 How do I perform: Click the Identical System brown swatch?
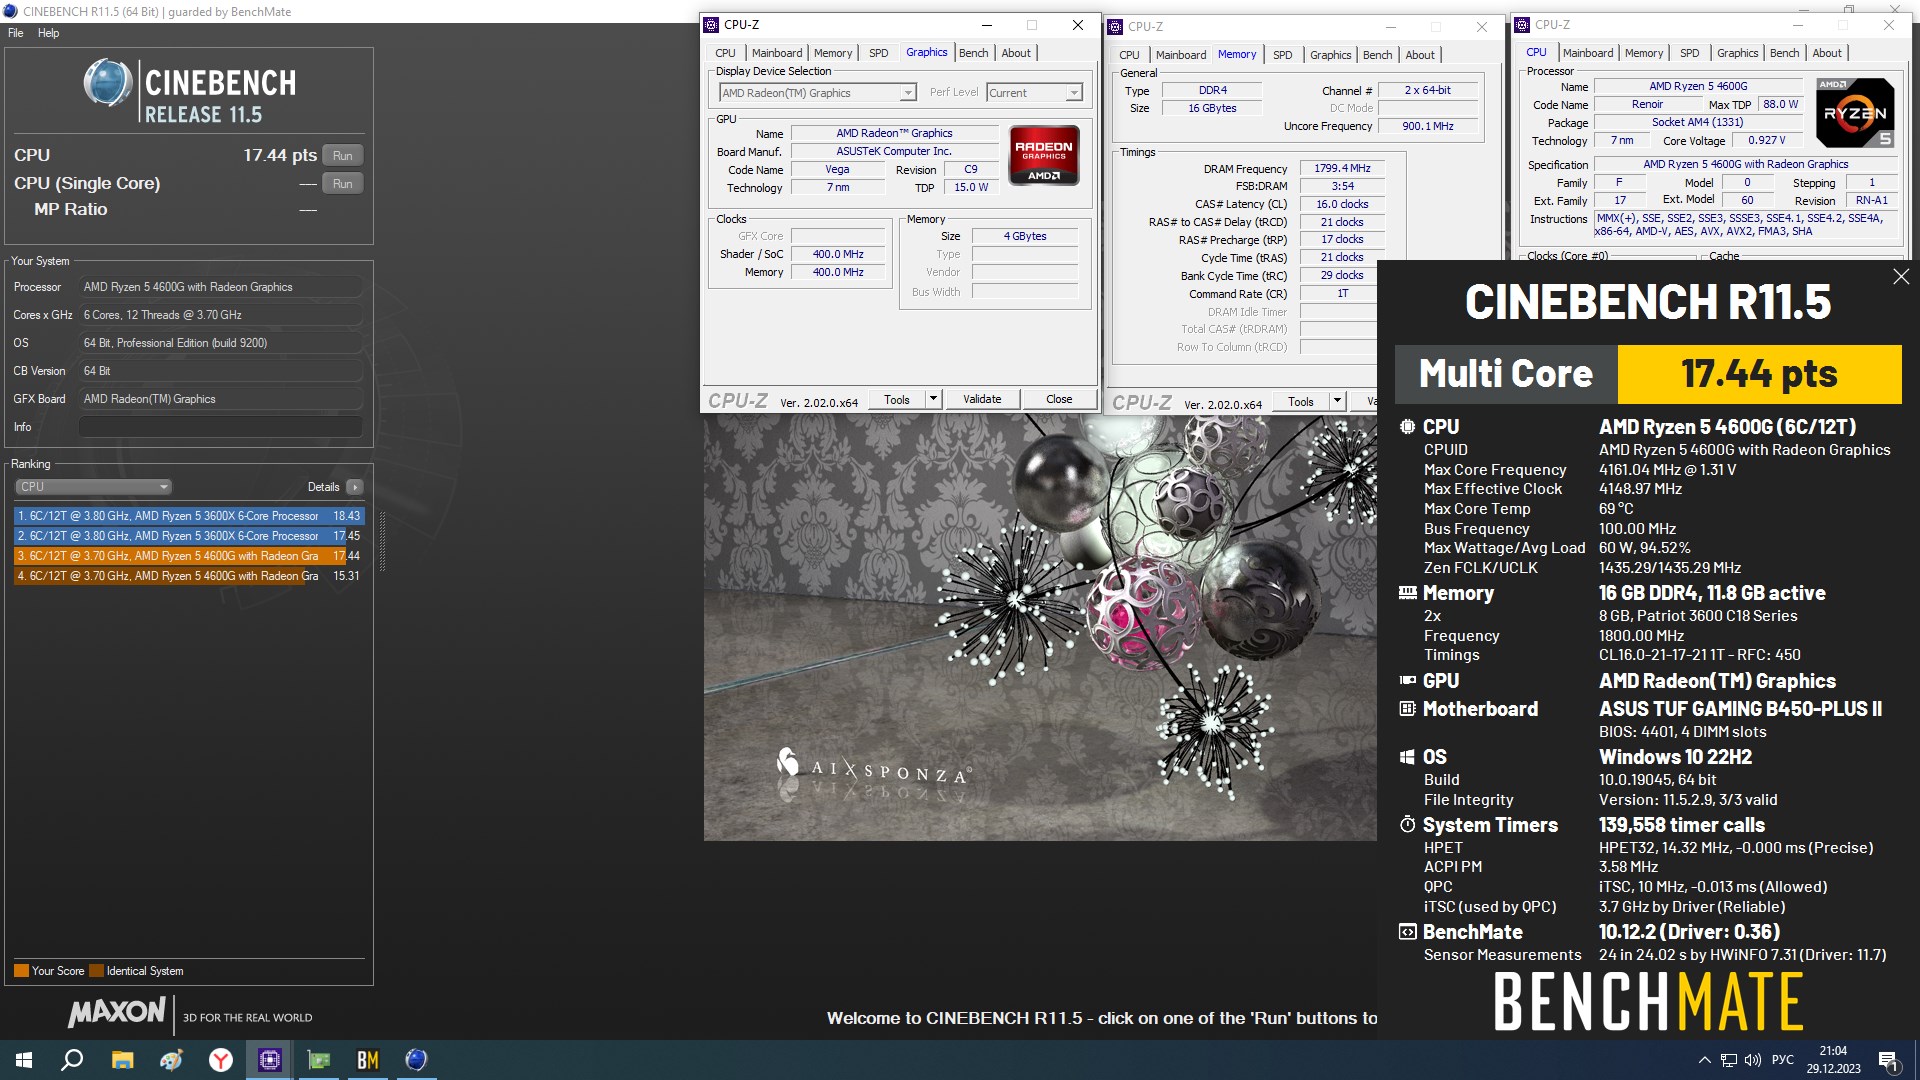coord(96,971)
